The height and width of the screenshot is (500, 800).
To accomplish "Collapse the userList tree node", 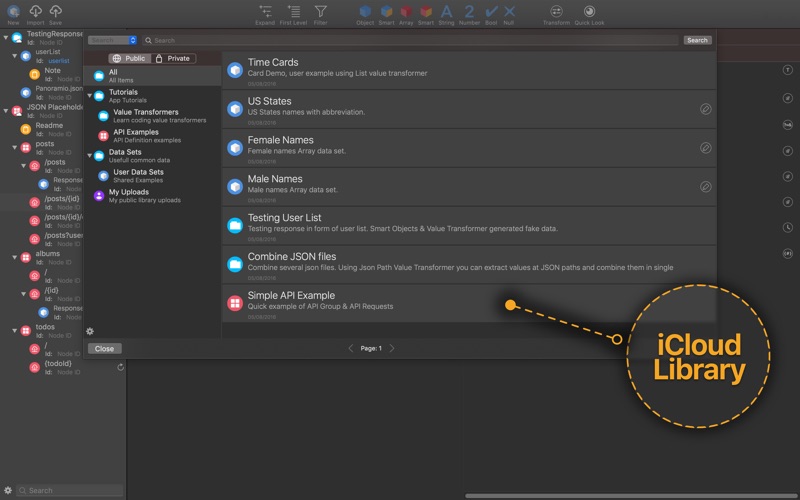I will point(15,56).
